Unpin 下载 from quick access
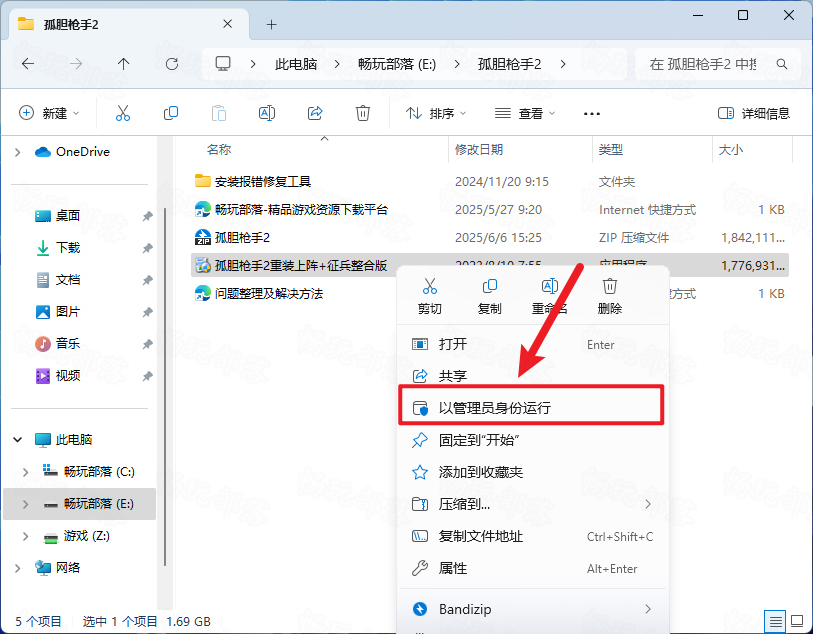The image size is (813, 634). coord(147,248)
